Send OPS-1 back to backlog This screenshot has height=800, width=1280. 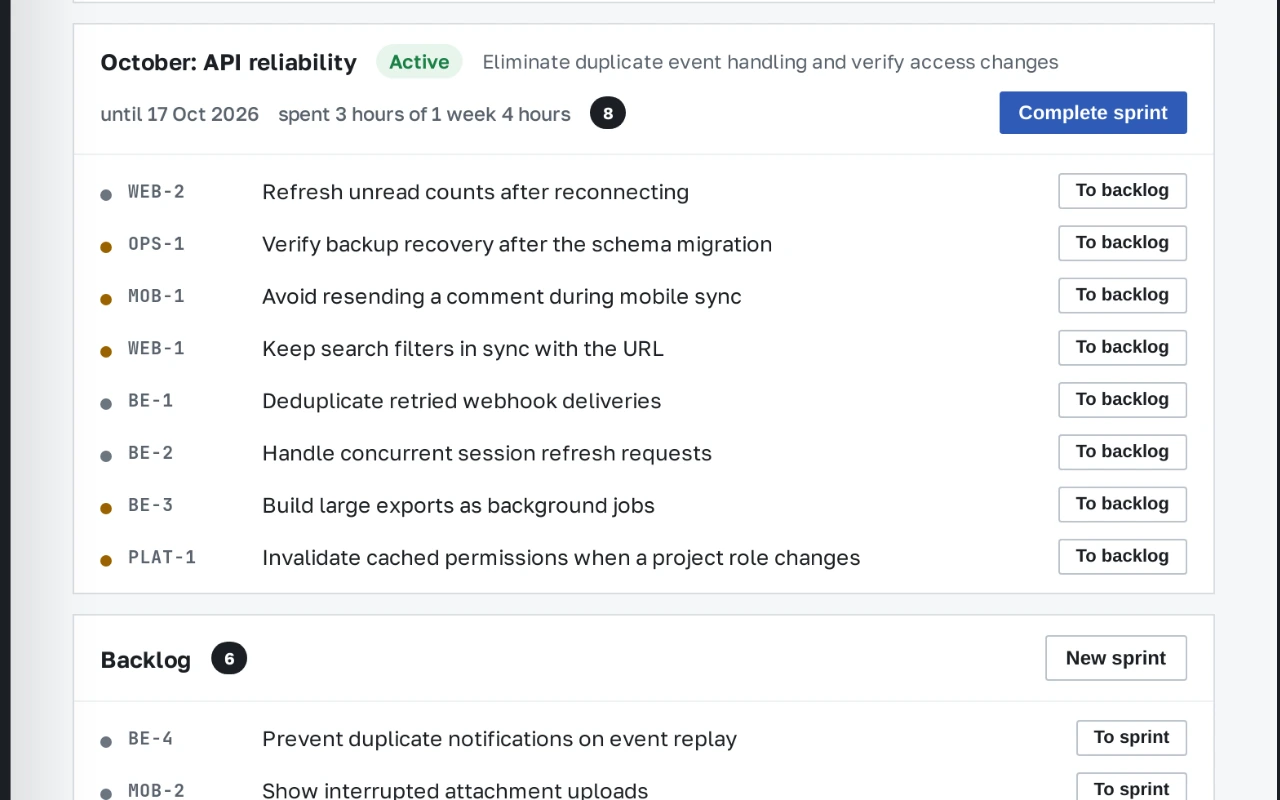click(1122, 243)
